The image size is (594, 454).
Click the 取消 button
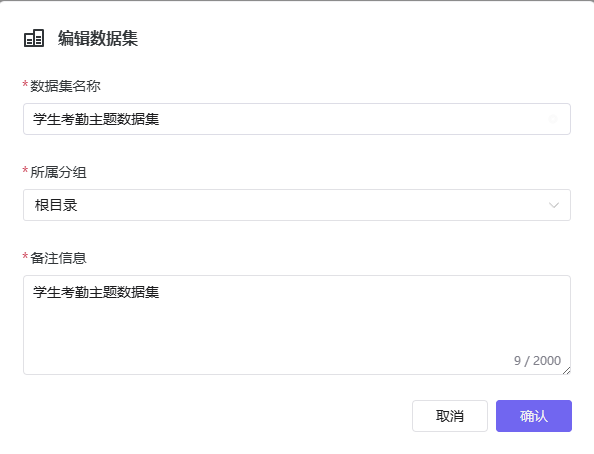pyautogui.click(x=450, y=416)
